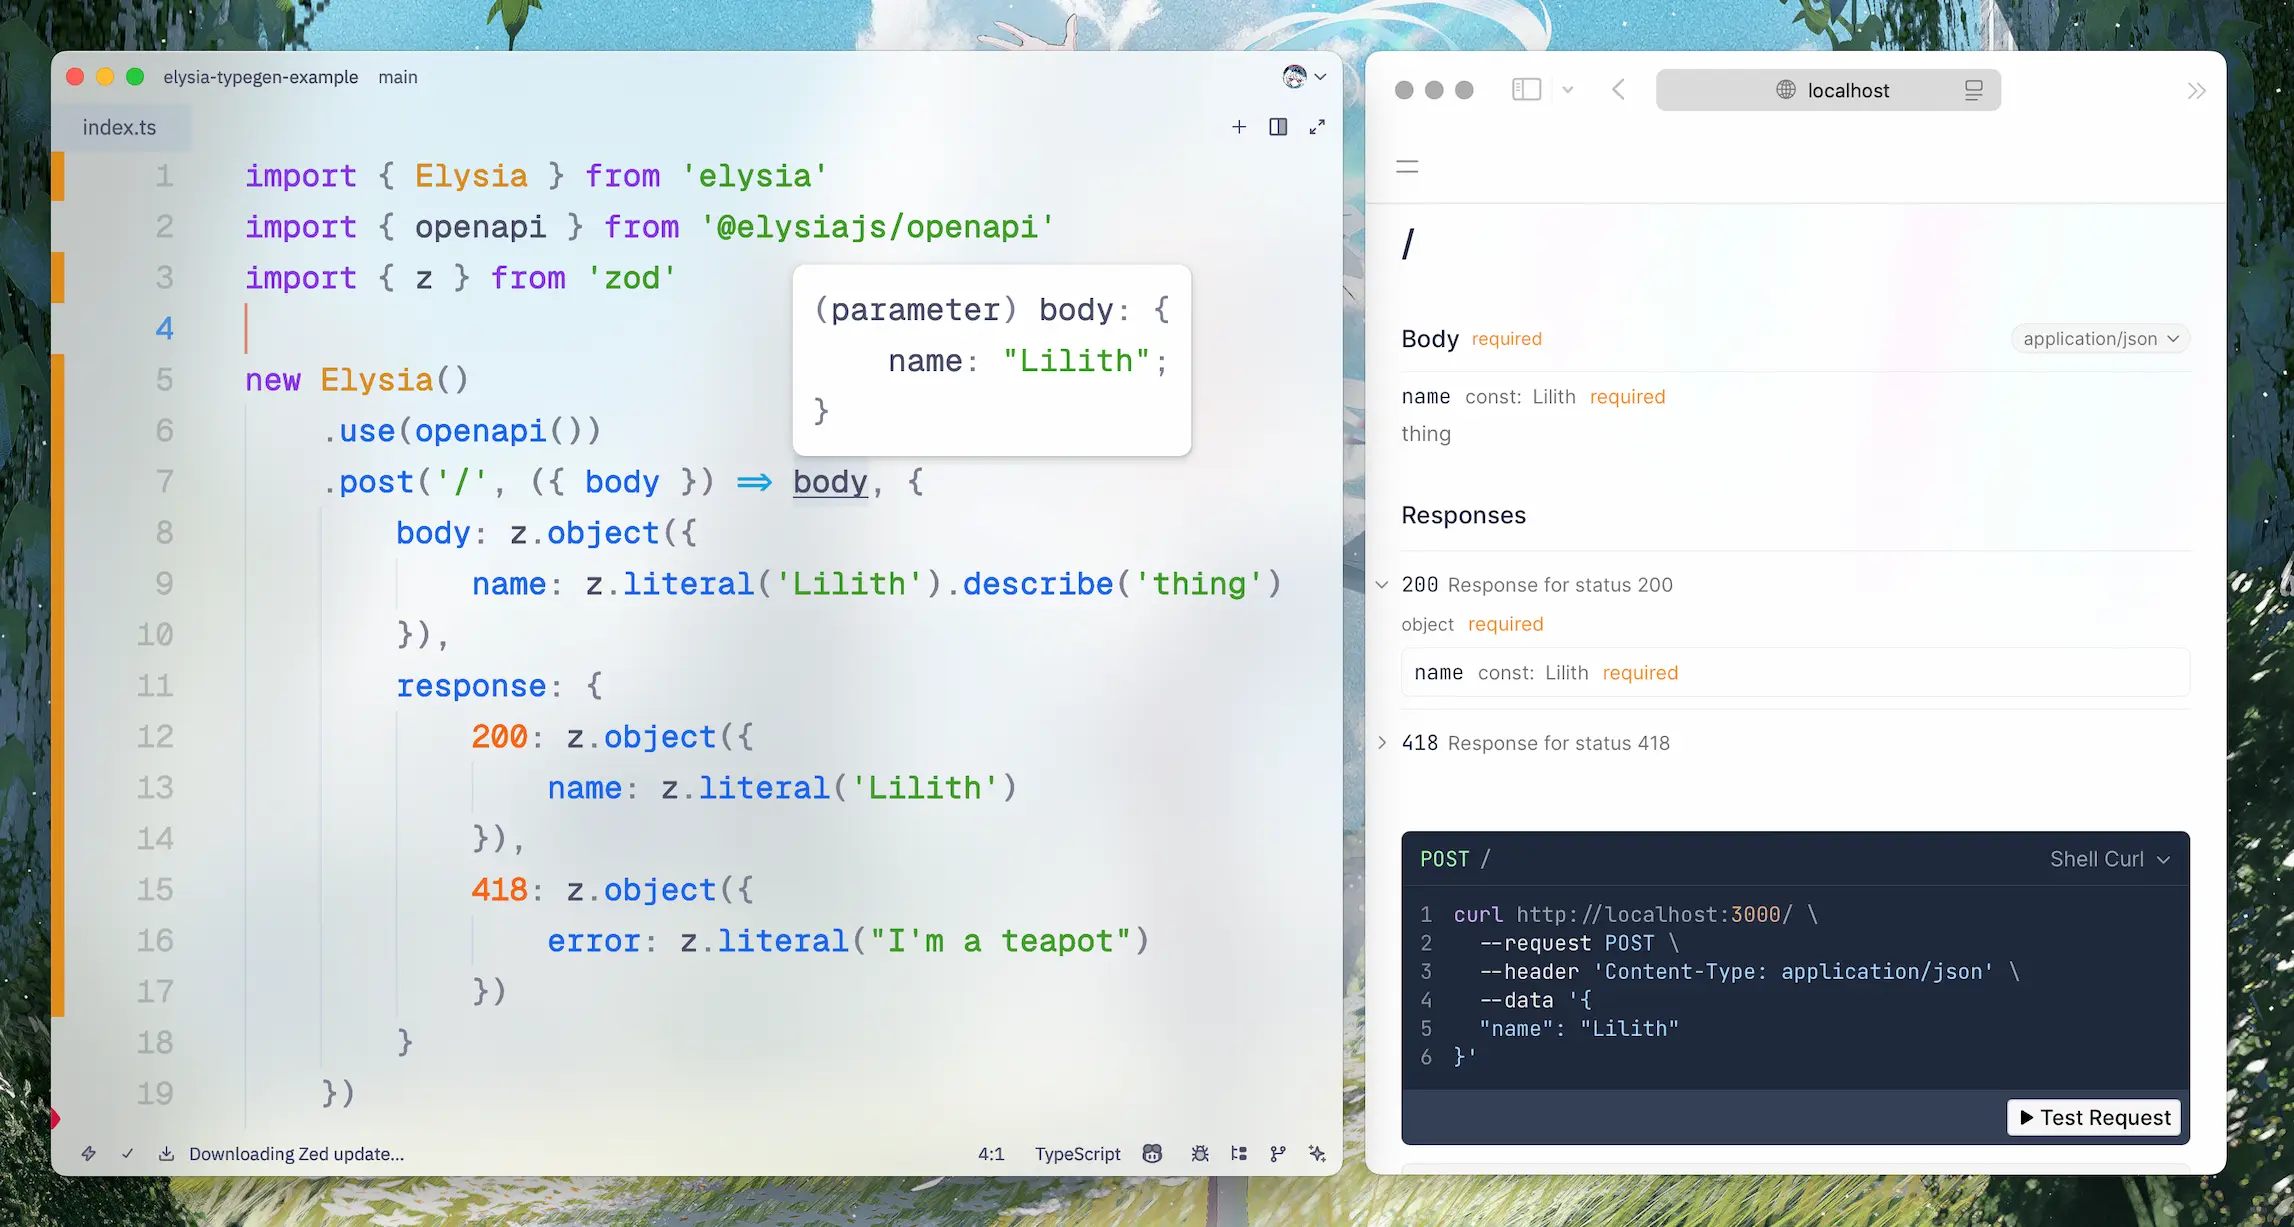Click the browser back arrow

(x=1618, y=90)
